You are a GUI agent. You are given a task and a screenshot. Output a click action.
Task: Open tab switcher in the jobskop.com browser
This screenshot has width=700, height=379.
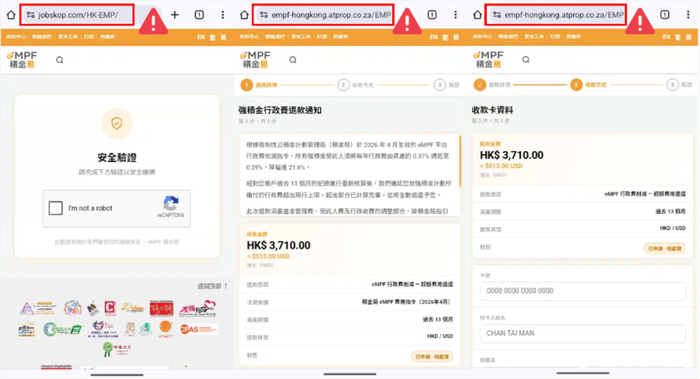pos(199,15)
